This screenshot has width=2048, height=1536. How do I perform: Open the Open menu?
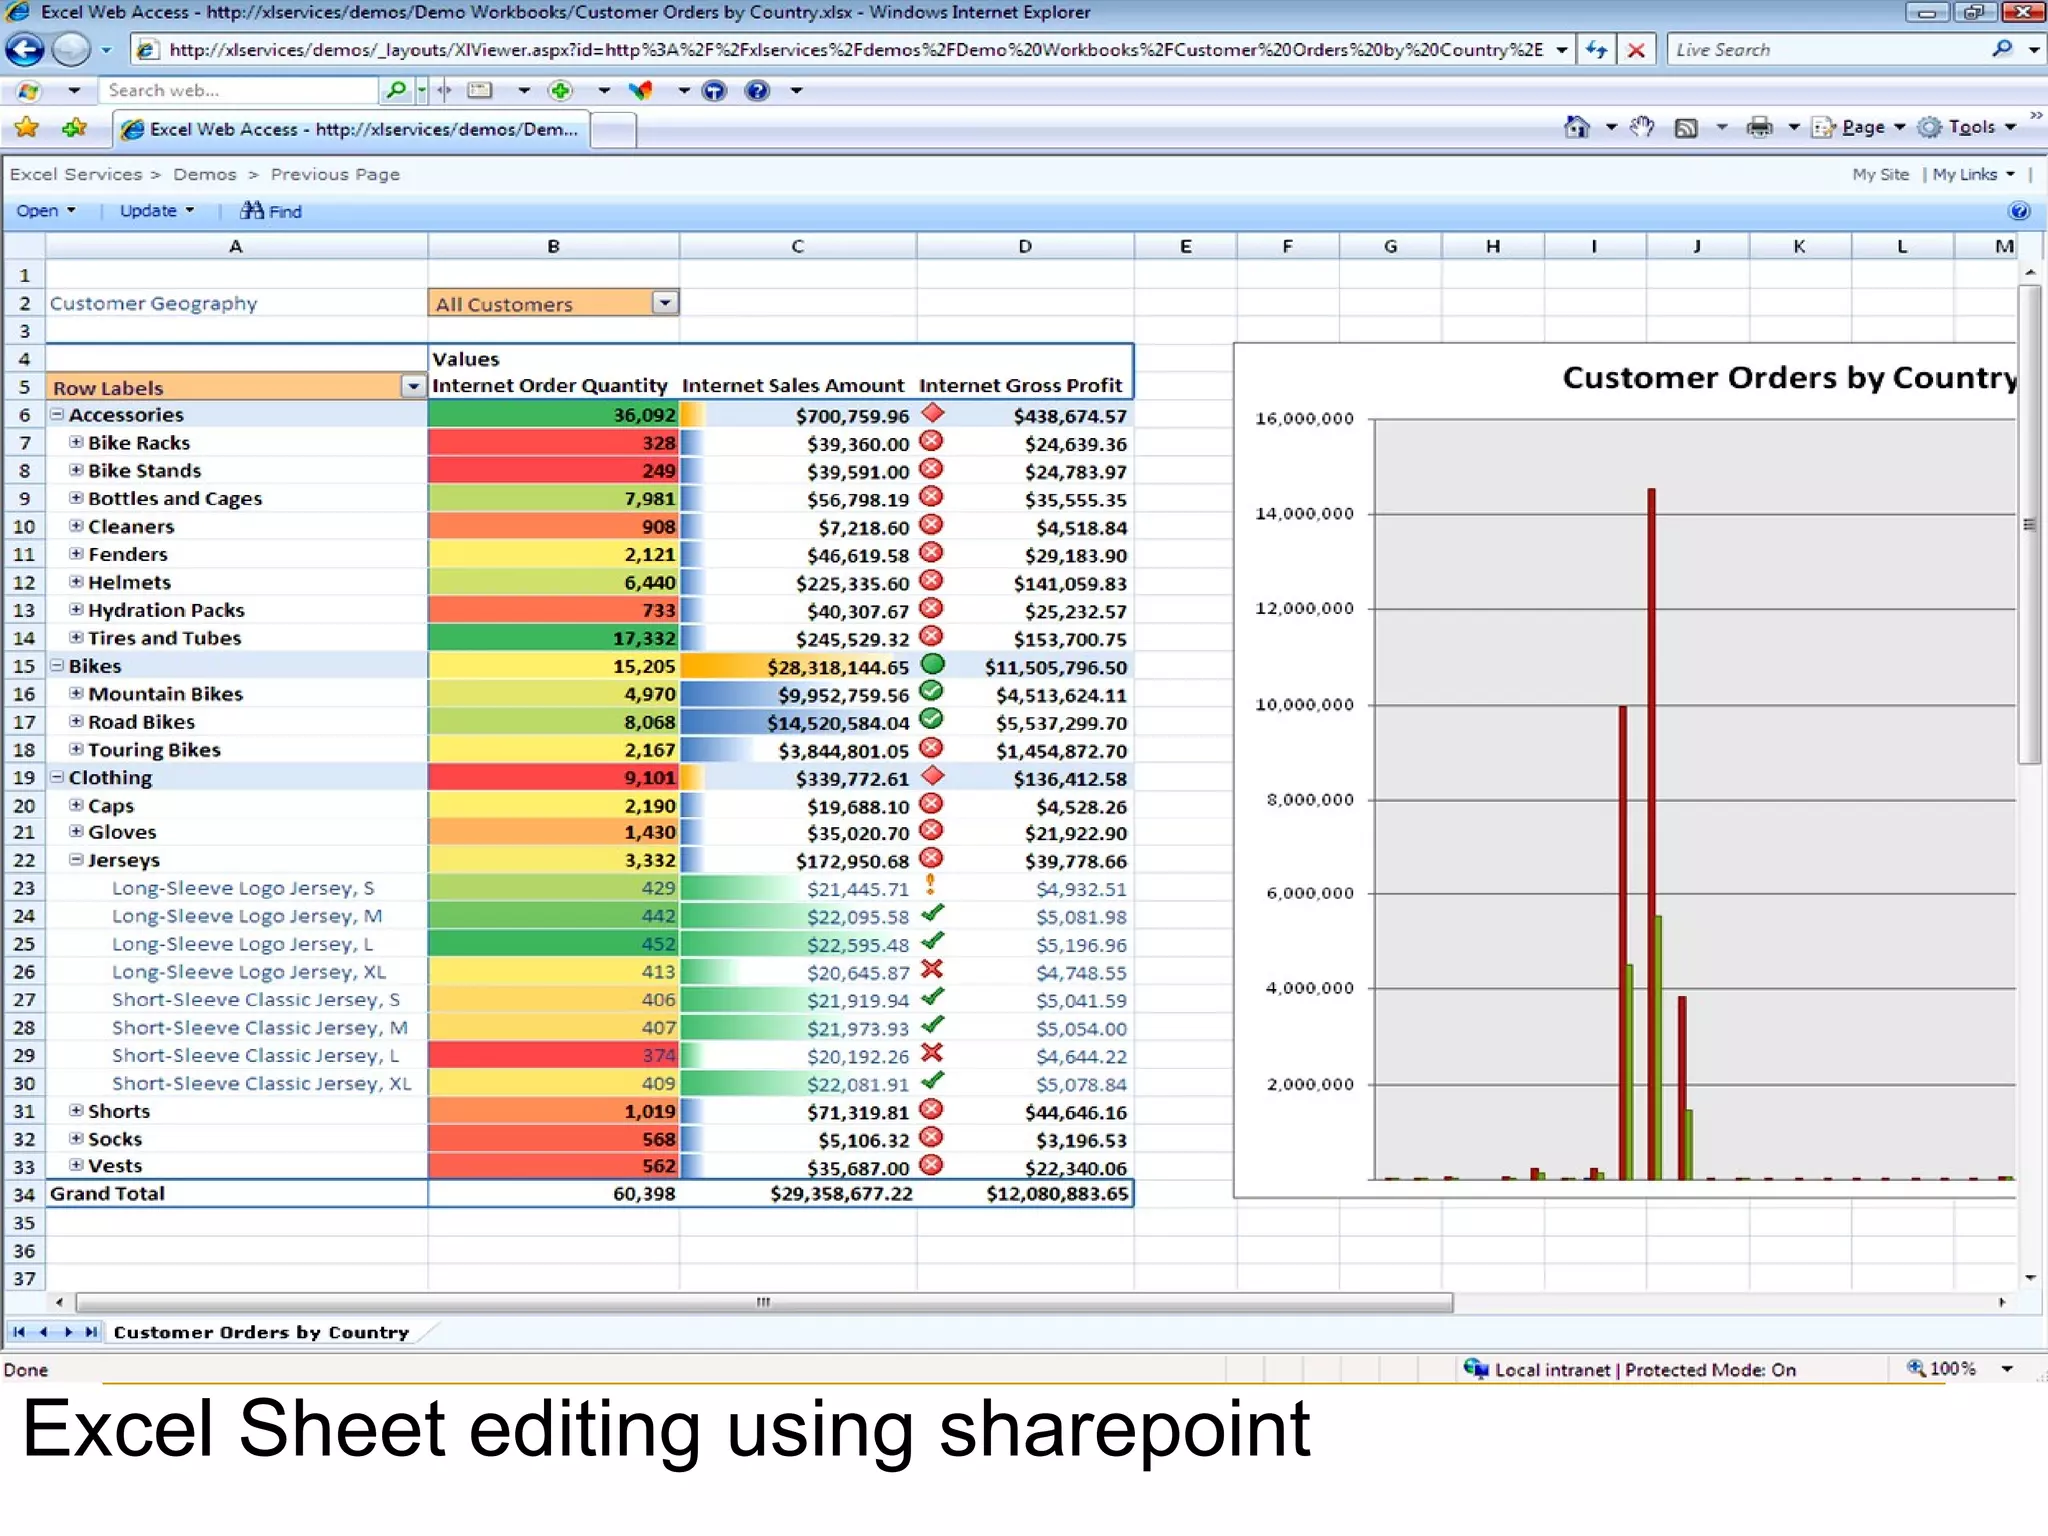coord(46,211)
